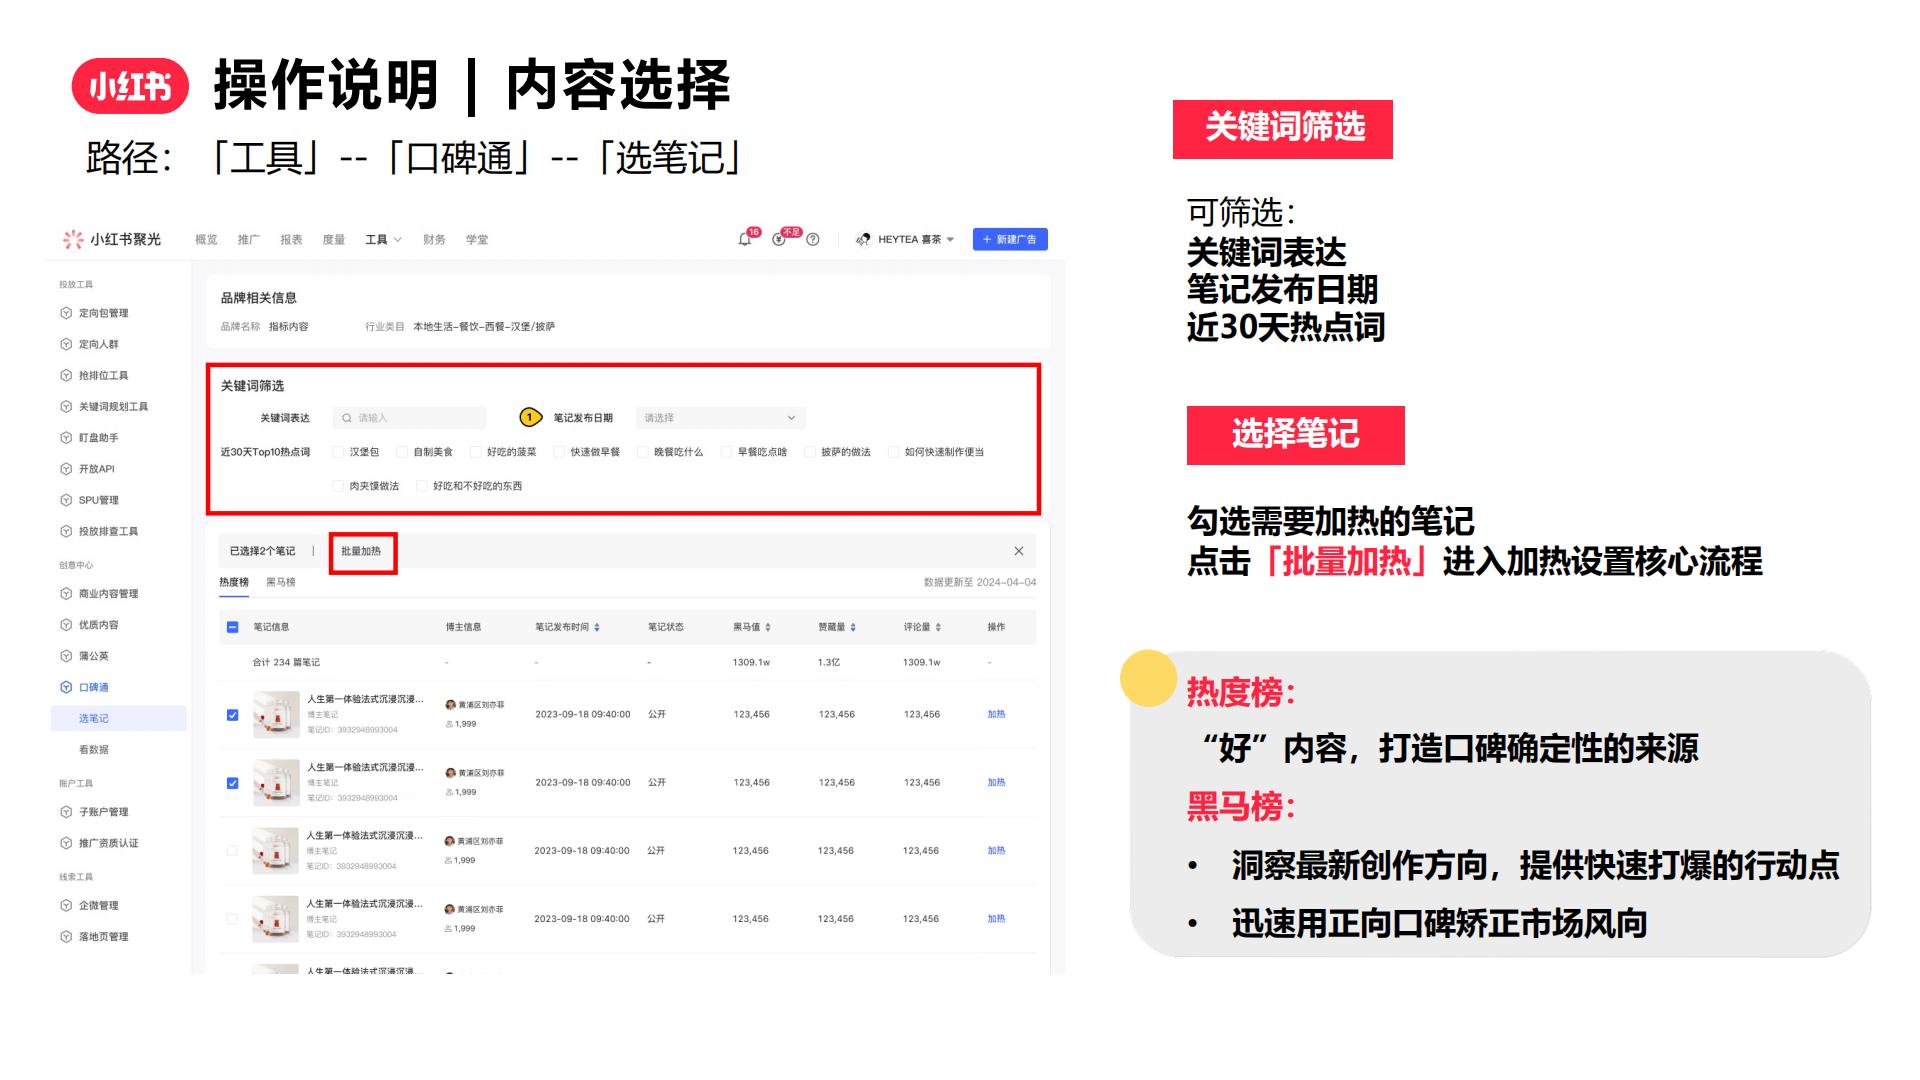
Task: Click the 批量加热 button
Action: click(361, 551)
